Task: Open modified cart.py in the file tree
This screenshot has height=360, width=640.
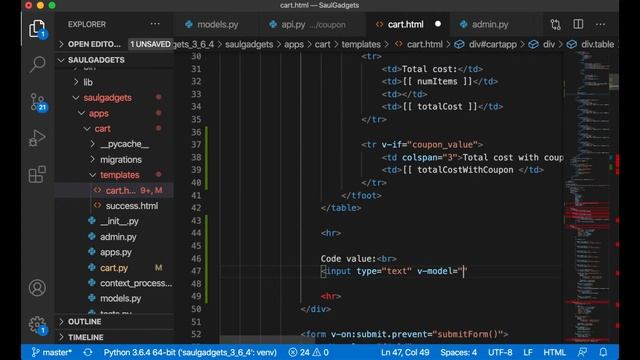Action: tap(114, 268)
